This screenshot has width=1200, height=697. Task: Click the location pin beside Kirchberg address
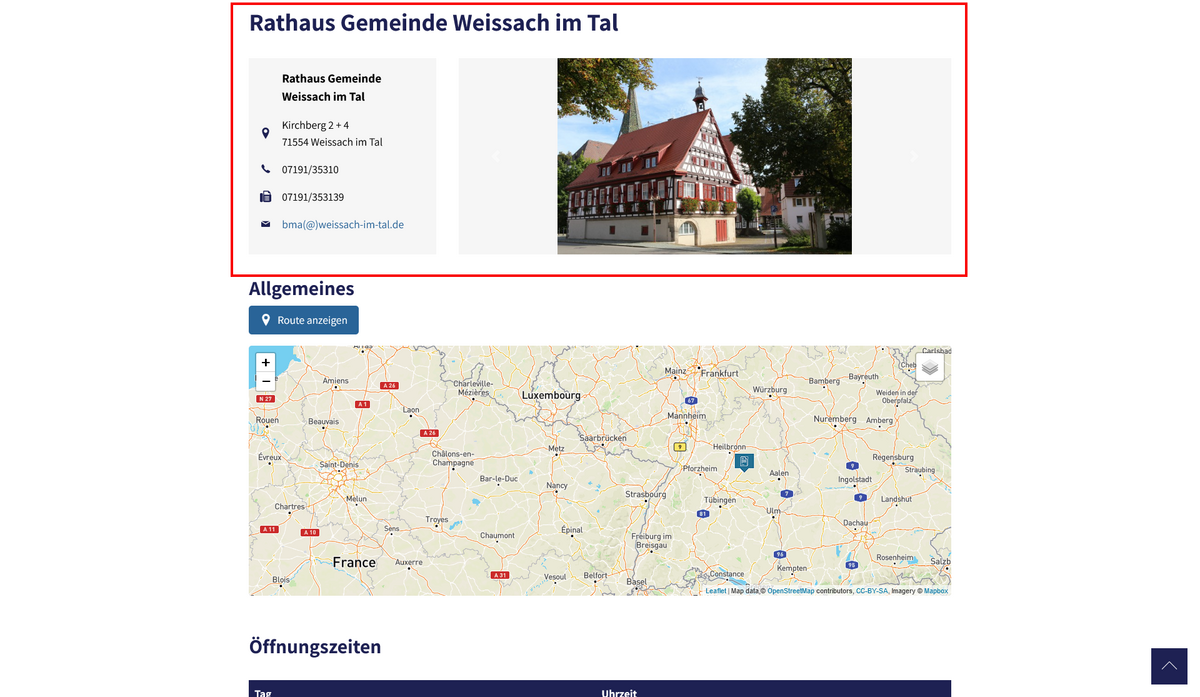click(x=265, y=133)
